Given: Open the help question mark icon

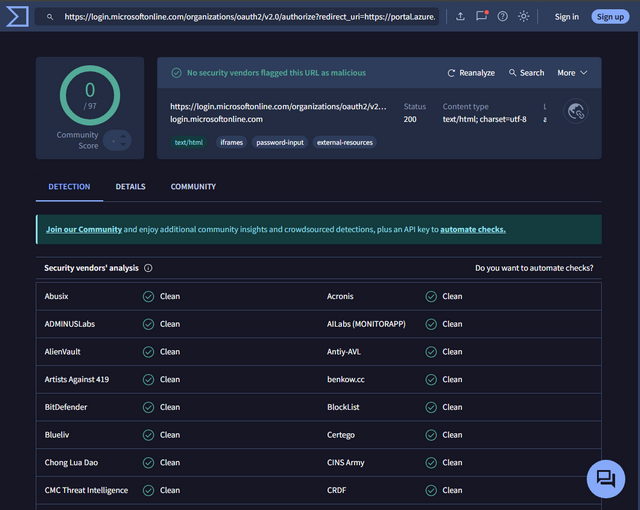Looking at the screenshot, I should point(502,16).
